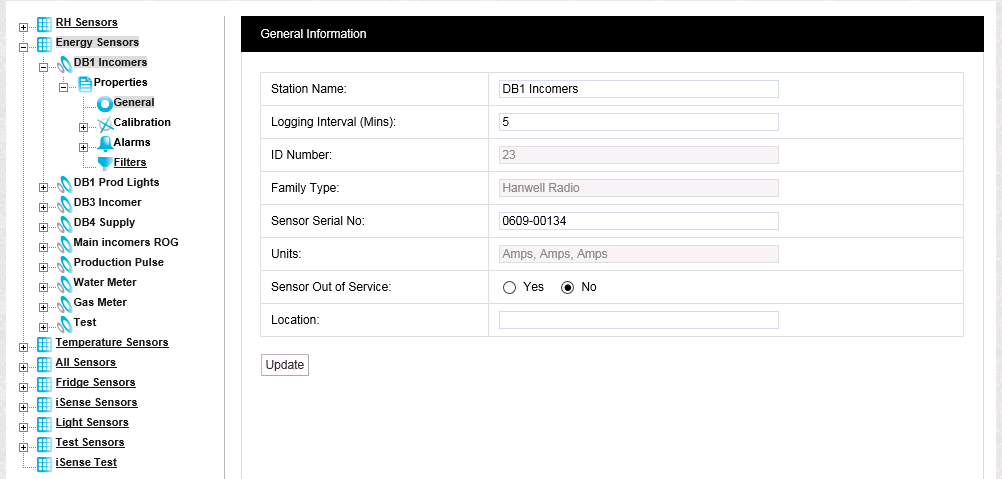Click the Gas Meter sensor icon

pyautogui.click(x=65, y=303)
